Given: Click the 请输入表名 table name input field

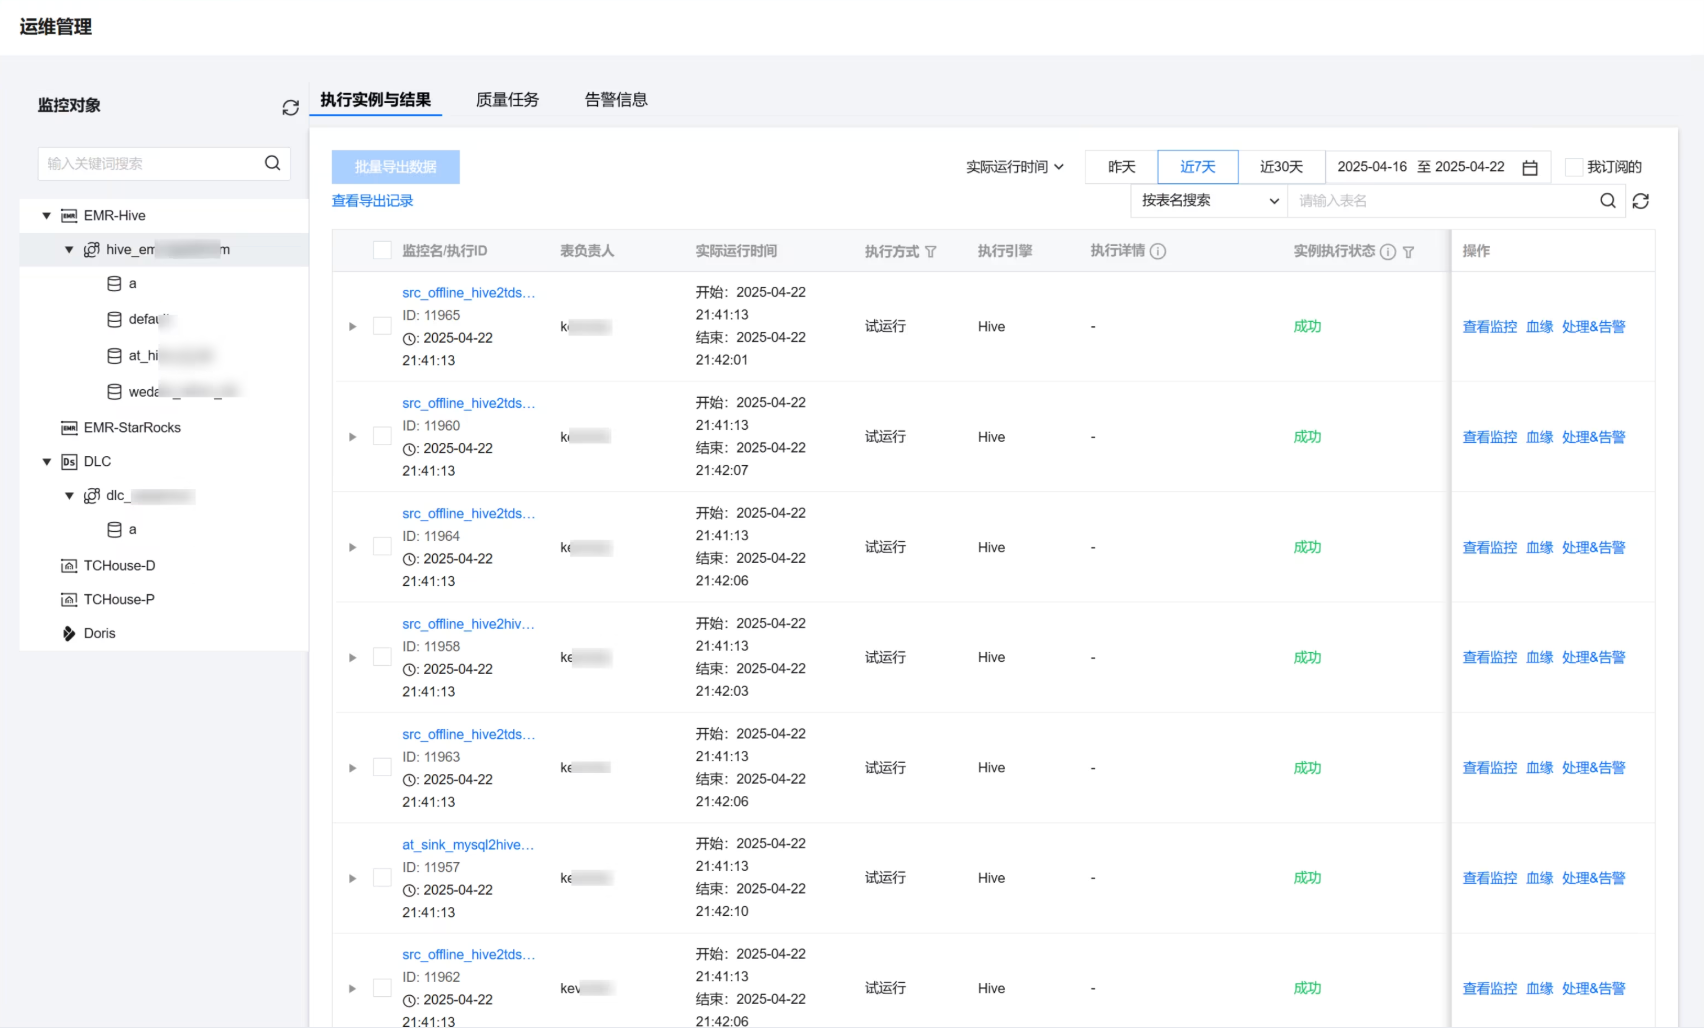Looking at the screenshot, I should point(1440,201).
